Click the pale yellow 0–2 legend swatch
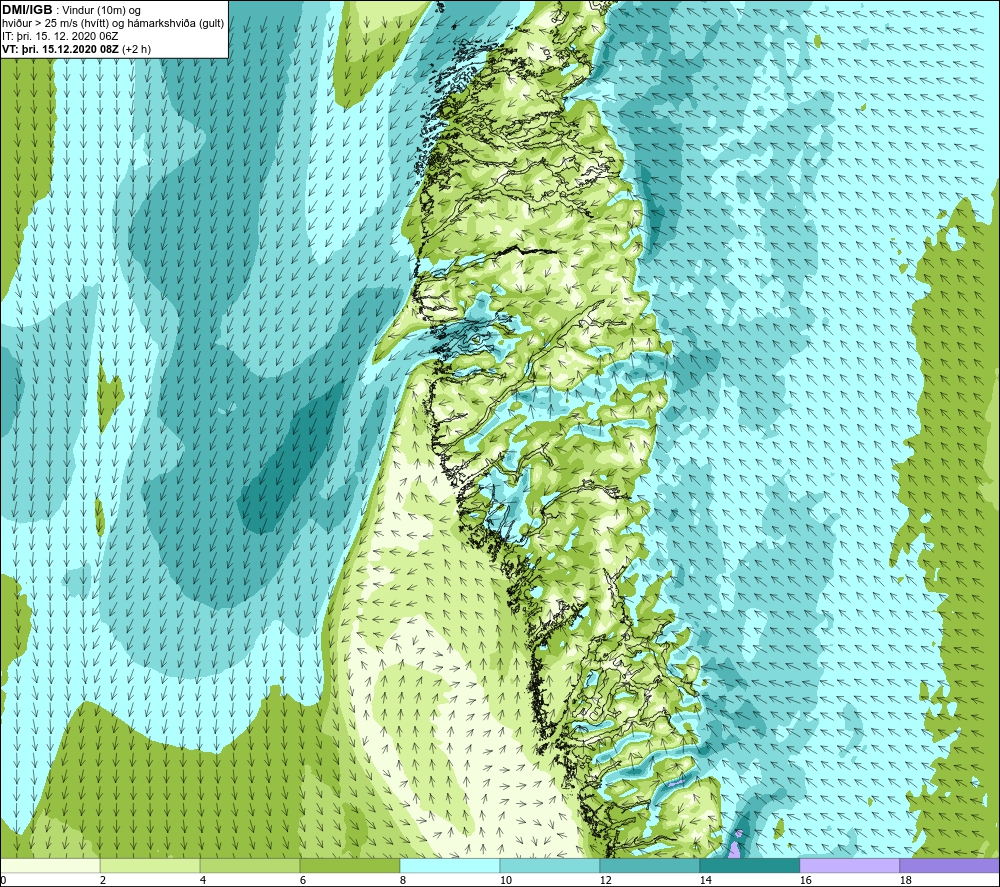The width and height of the screenshot is (1000, 887). [50, 865]
